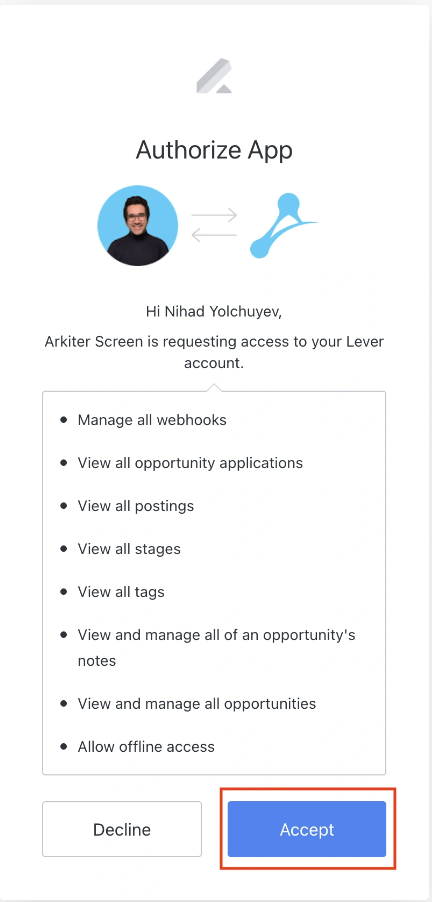Click the left-pointing gray arrow
This screenshot has height=902, width=432.
[214, 235]
